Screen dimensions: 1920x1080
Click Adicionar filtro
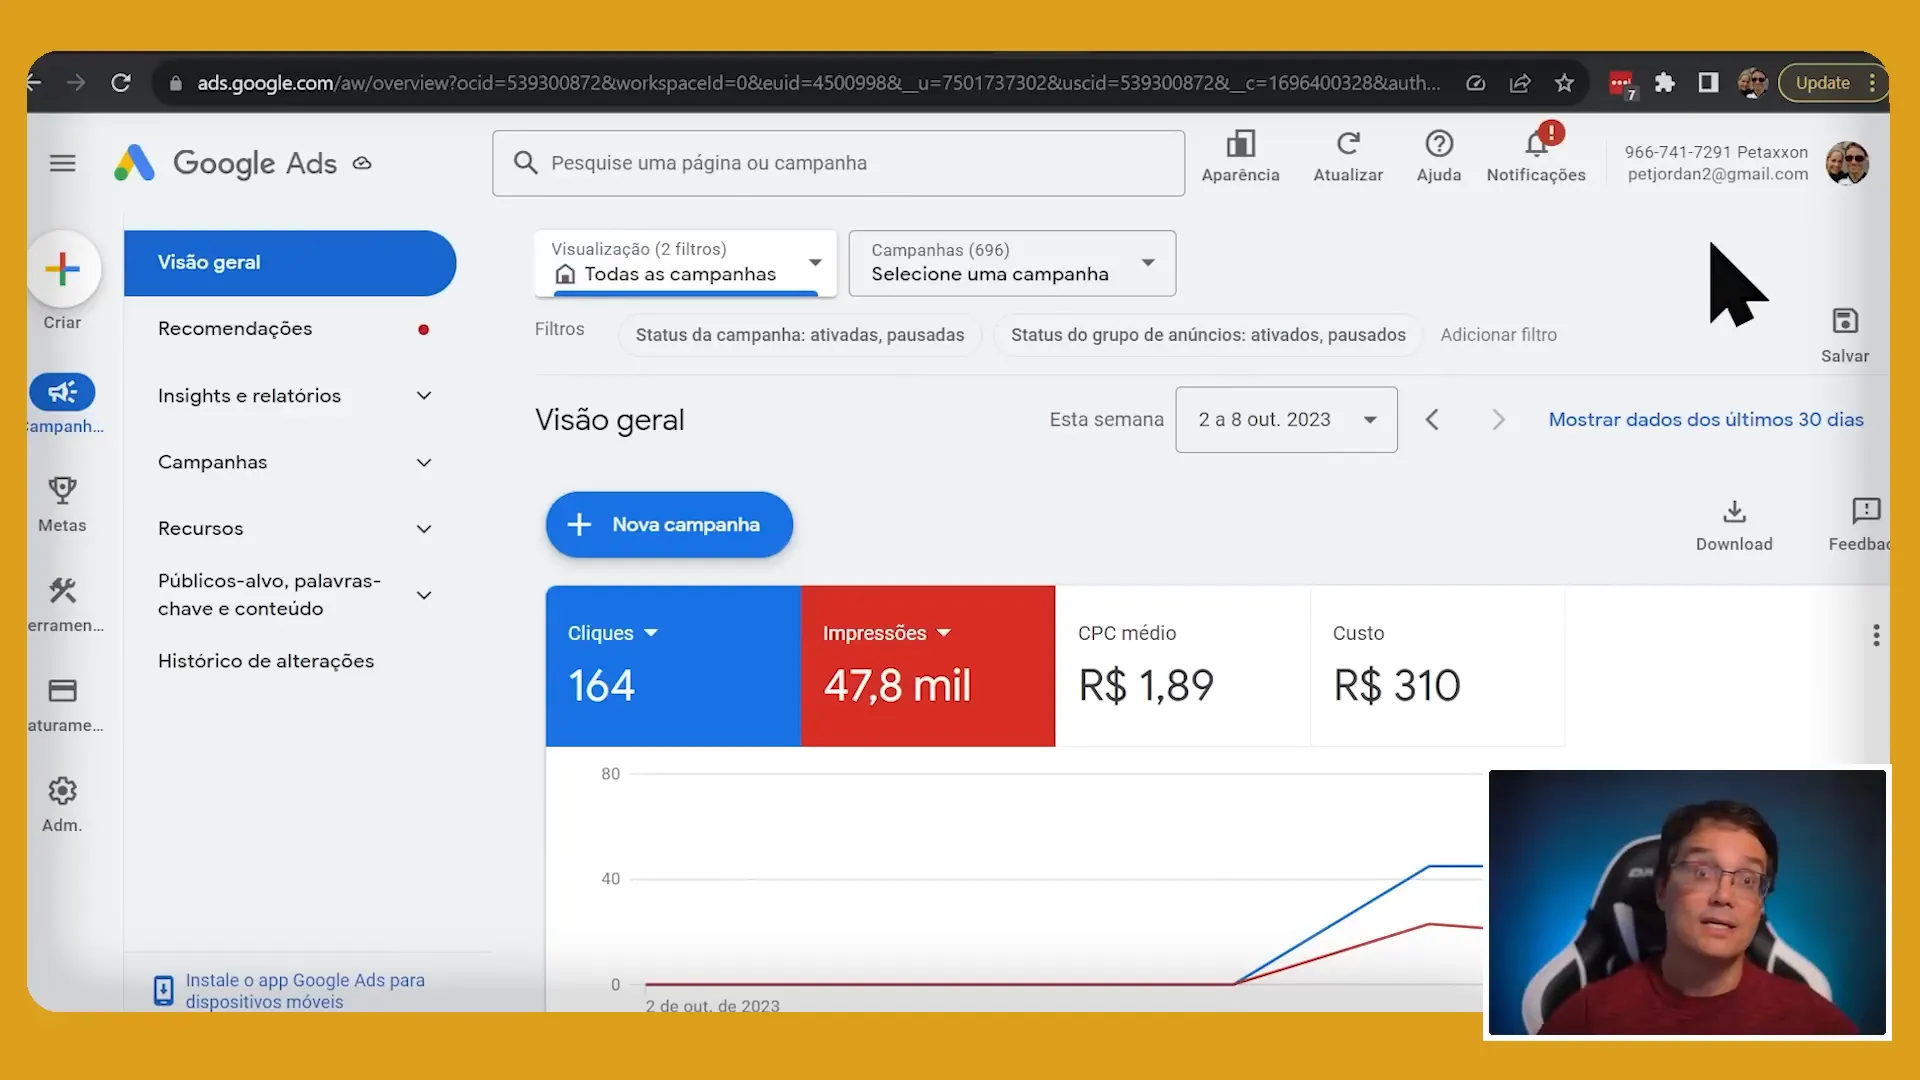(x=1498, y=335)
